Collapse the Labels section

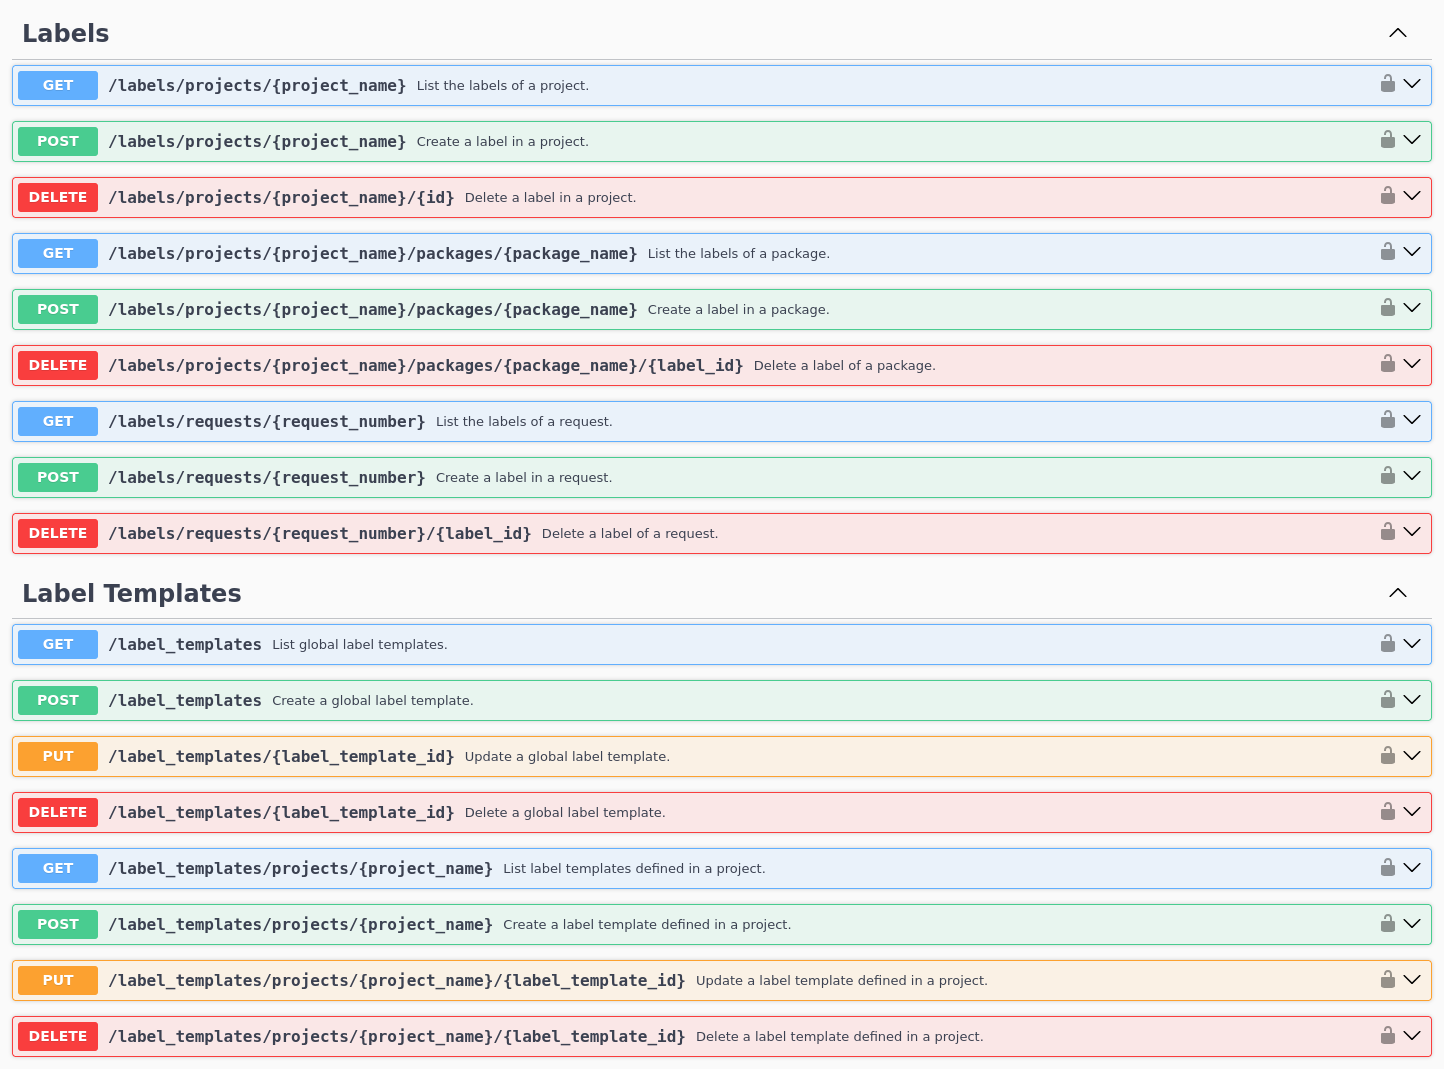tap(1397, 33)
